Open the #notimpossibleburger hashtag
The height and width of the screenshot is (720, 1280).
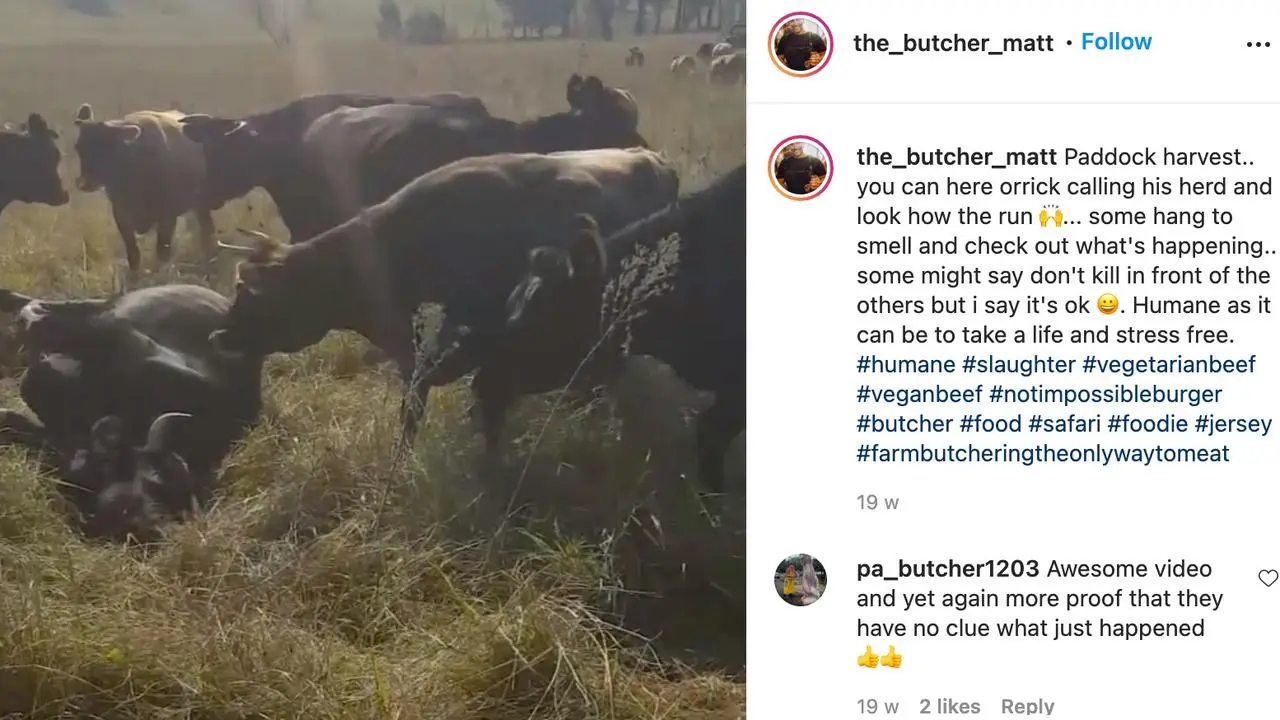coord(1105,394)
